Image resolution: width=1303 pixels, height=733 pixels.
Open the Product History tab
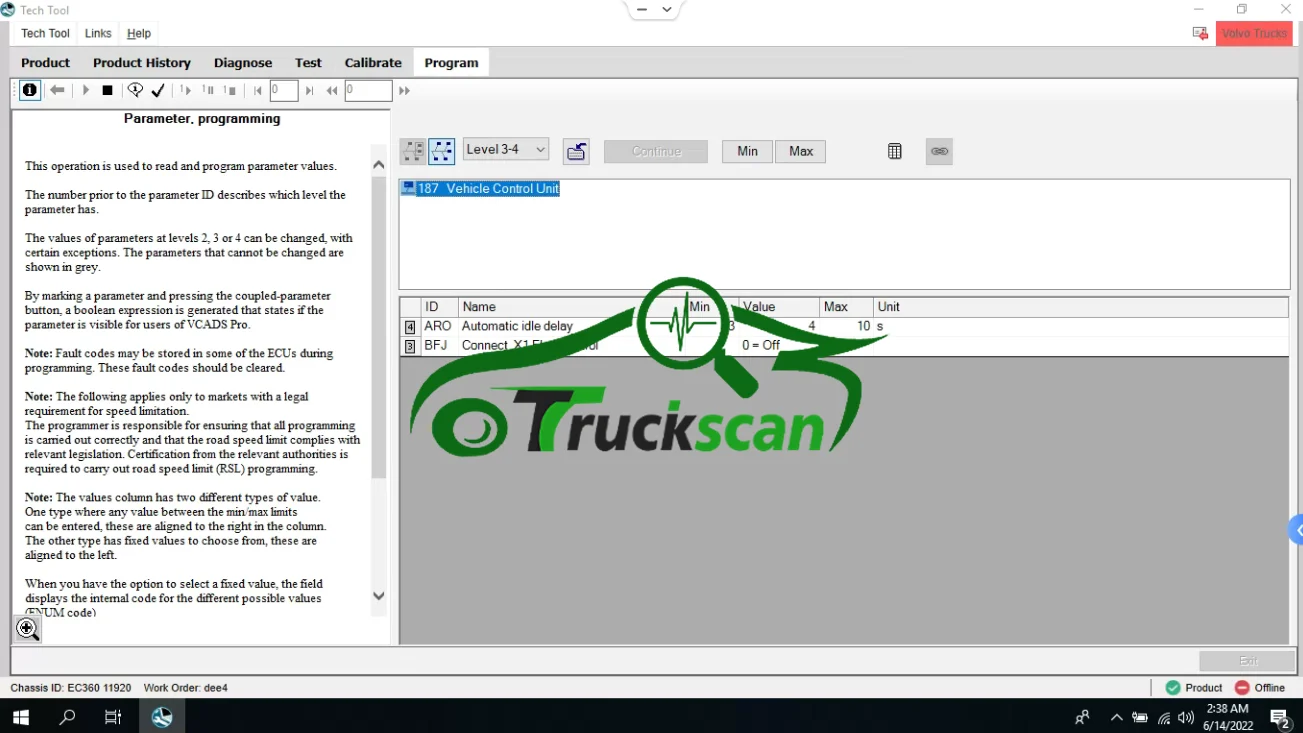(x=142, y=62)
